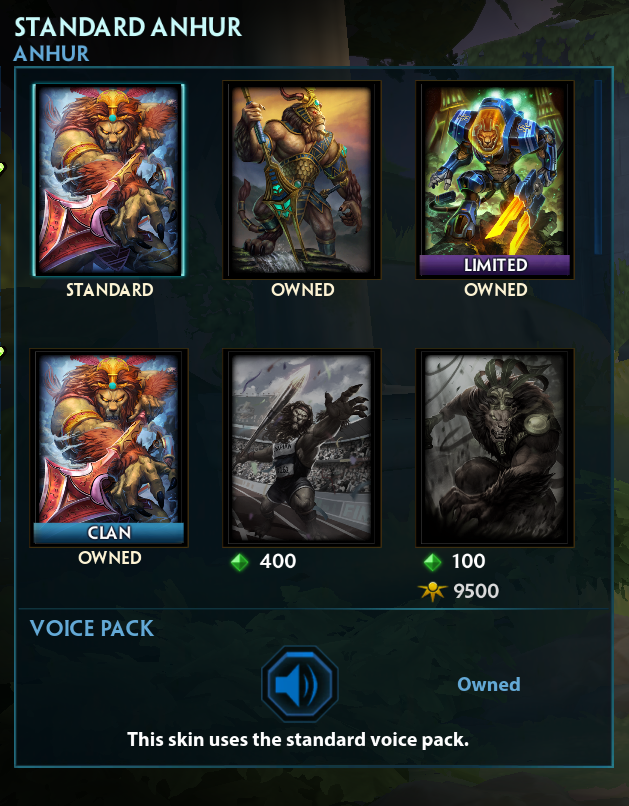Select the javelin athlete skin costing 400 gems
The width and height of the screenshot is (629, 806).
coord(302,448)
